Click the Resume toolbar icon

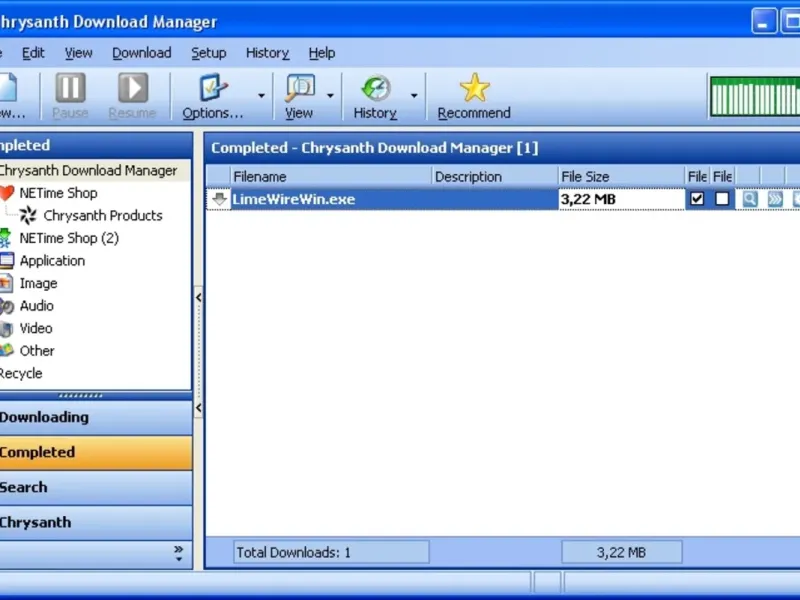click(133, 88)
